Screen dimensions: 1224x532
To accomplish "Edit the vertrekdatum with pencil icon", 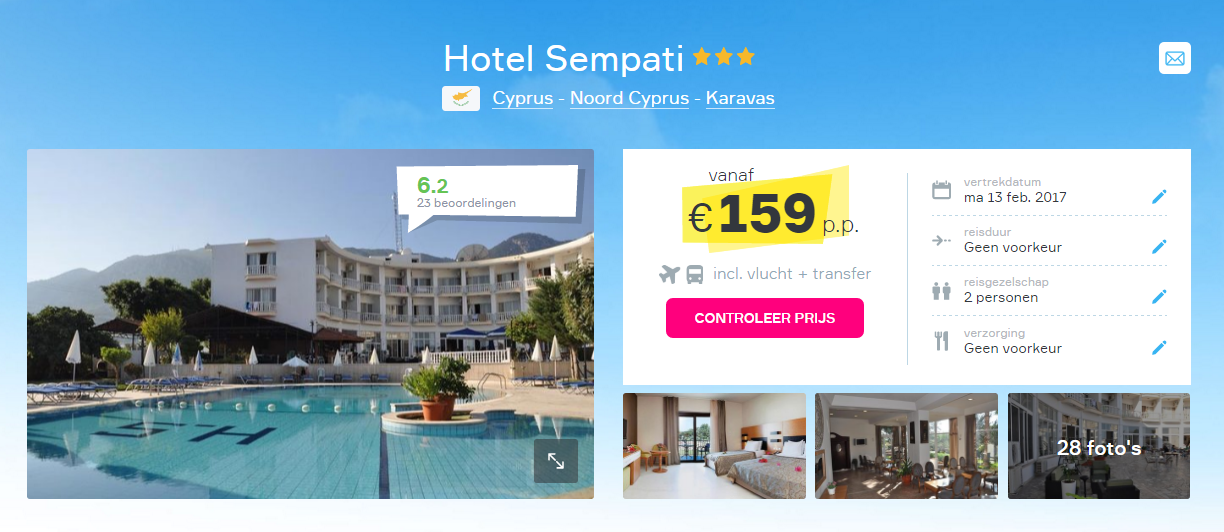I will pyautogui.click(x=1159, y=196).
